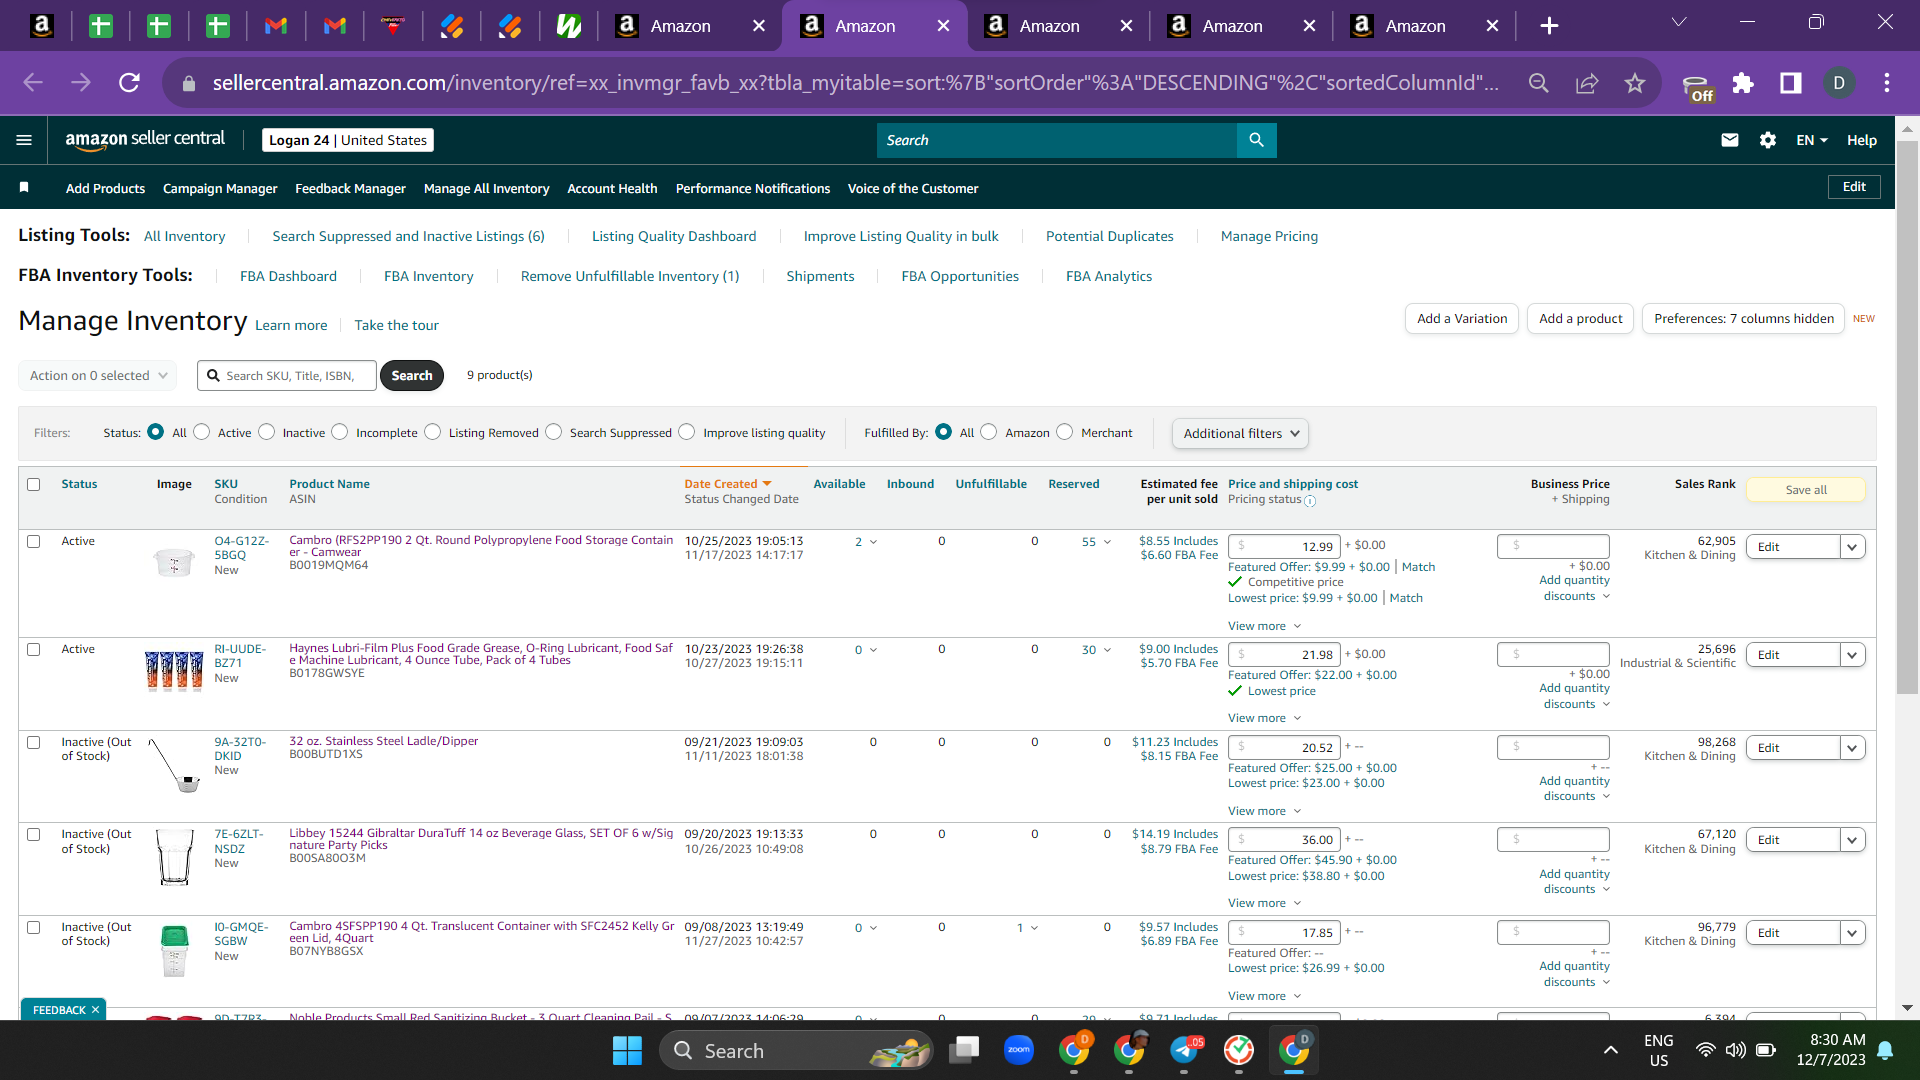
Task: Click the magnifier search submit button
Action: 1256,140
